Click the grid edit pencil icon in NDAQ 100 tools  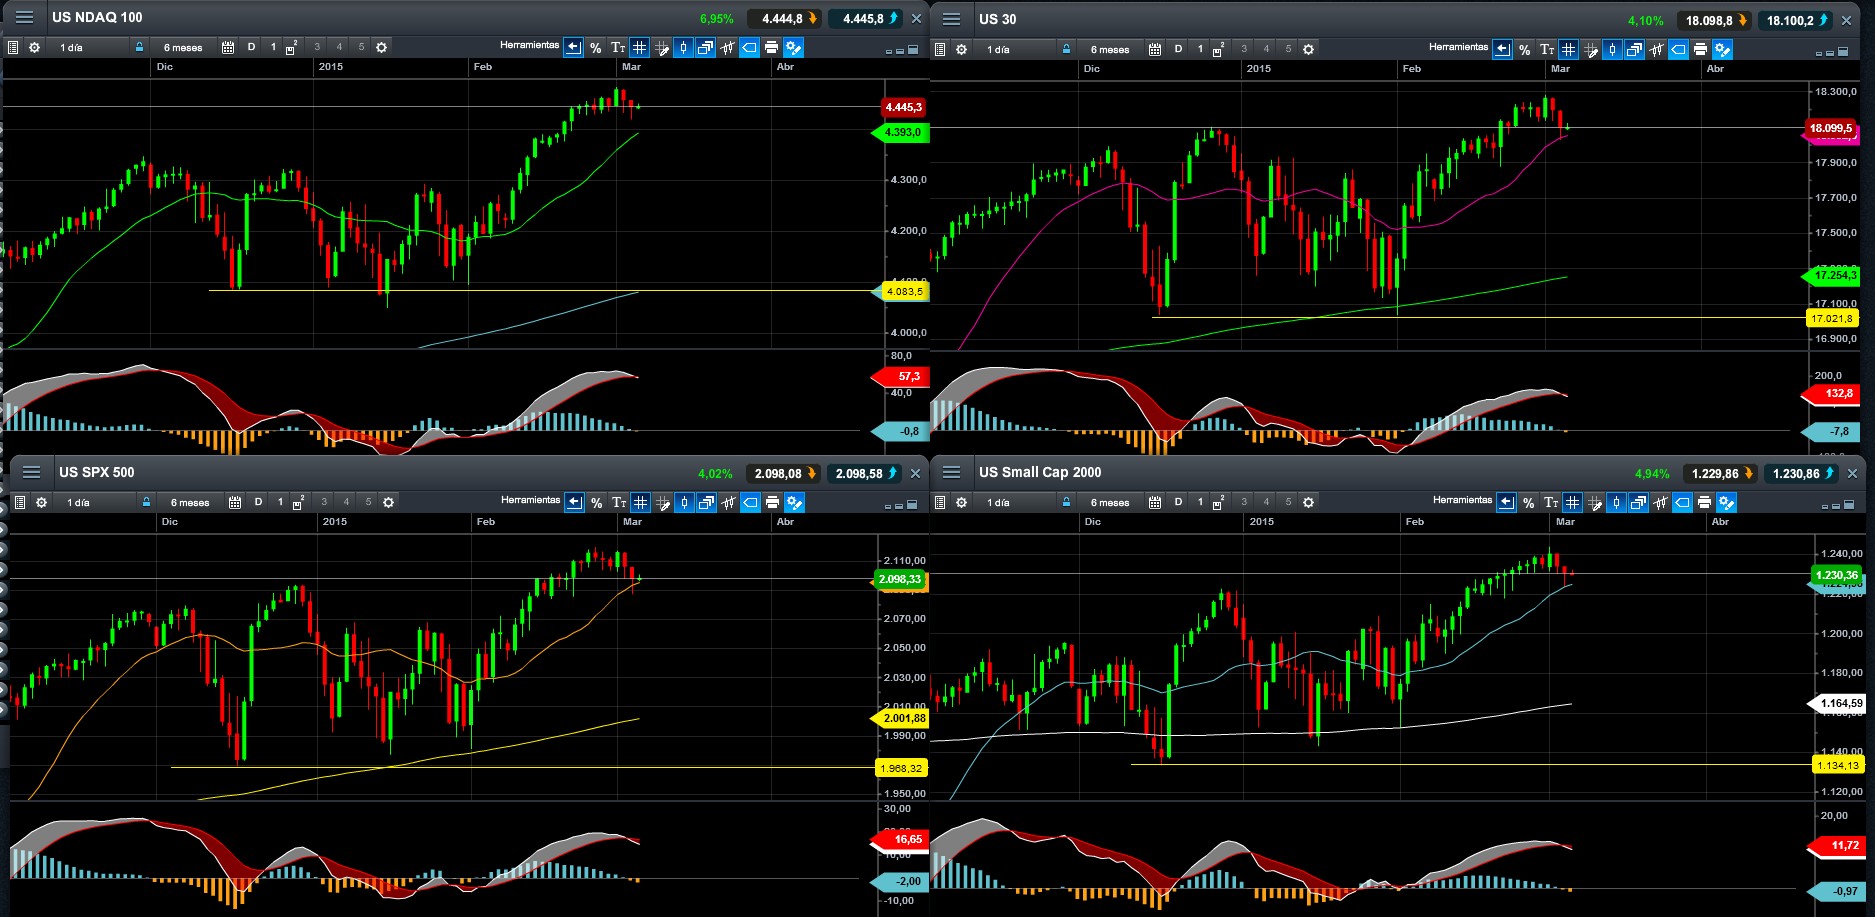662,47
